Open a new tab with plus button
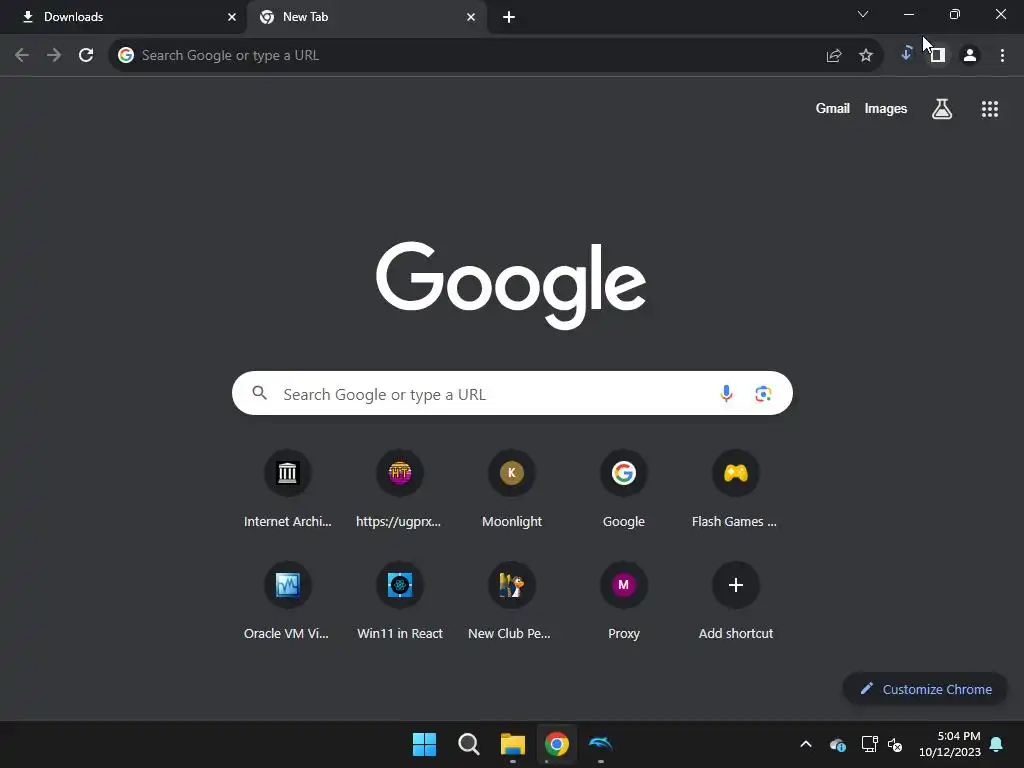 click(509, 17)
